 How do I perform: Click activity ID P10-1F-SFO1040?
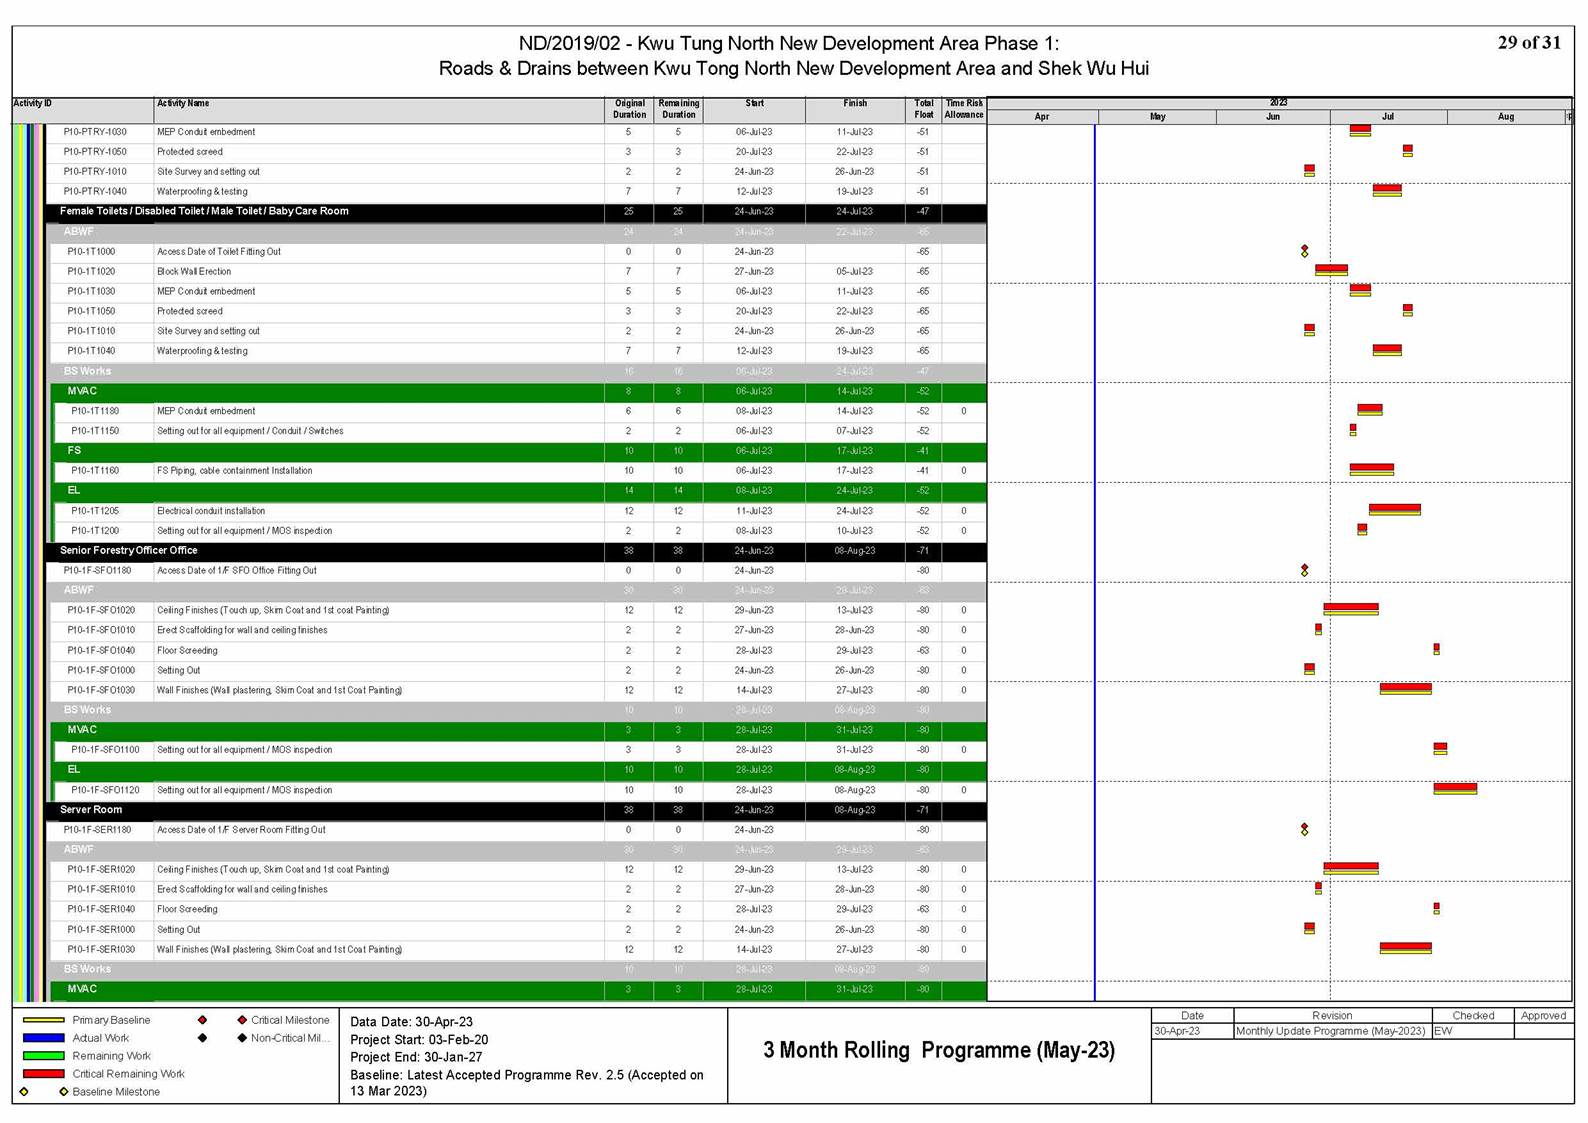(101, 651)
